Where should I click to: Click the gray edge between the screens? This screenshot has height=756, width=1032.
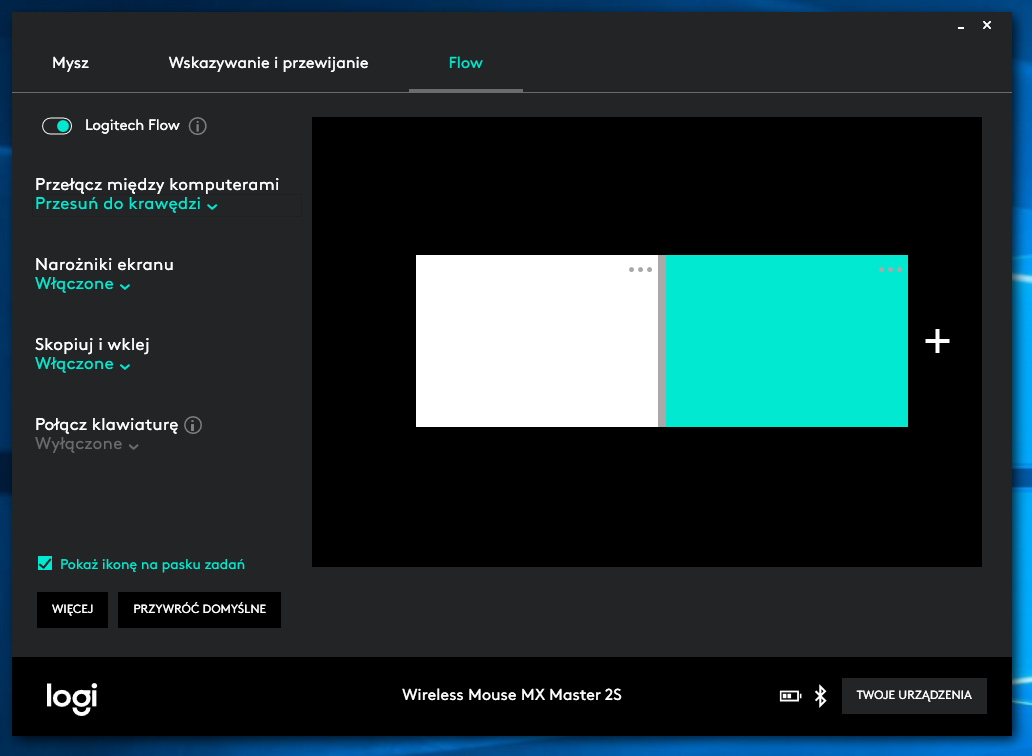662,341
